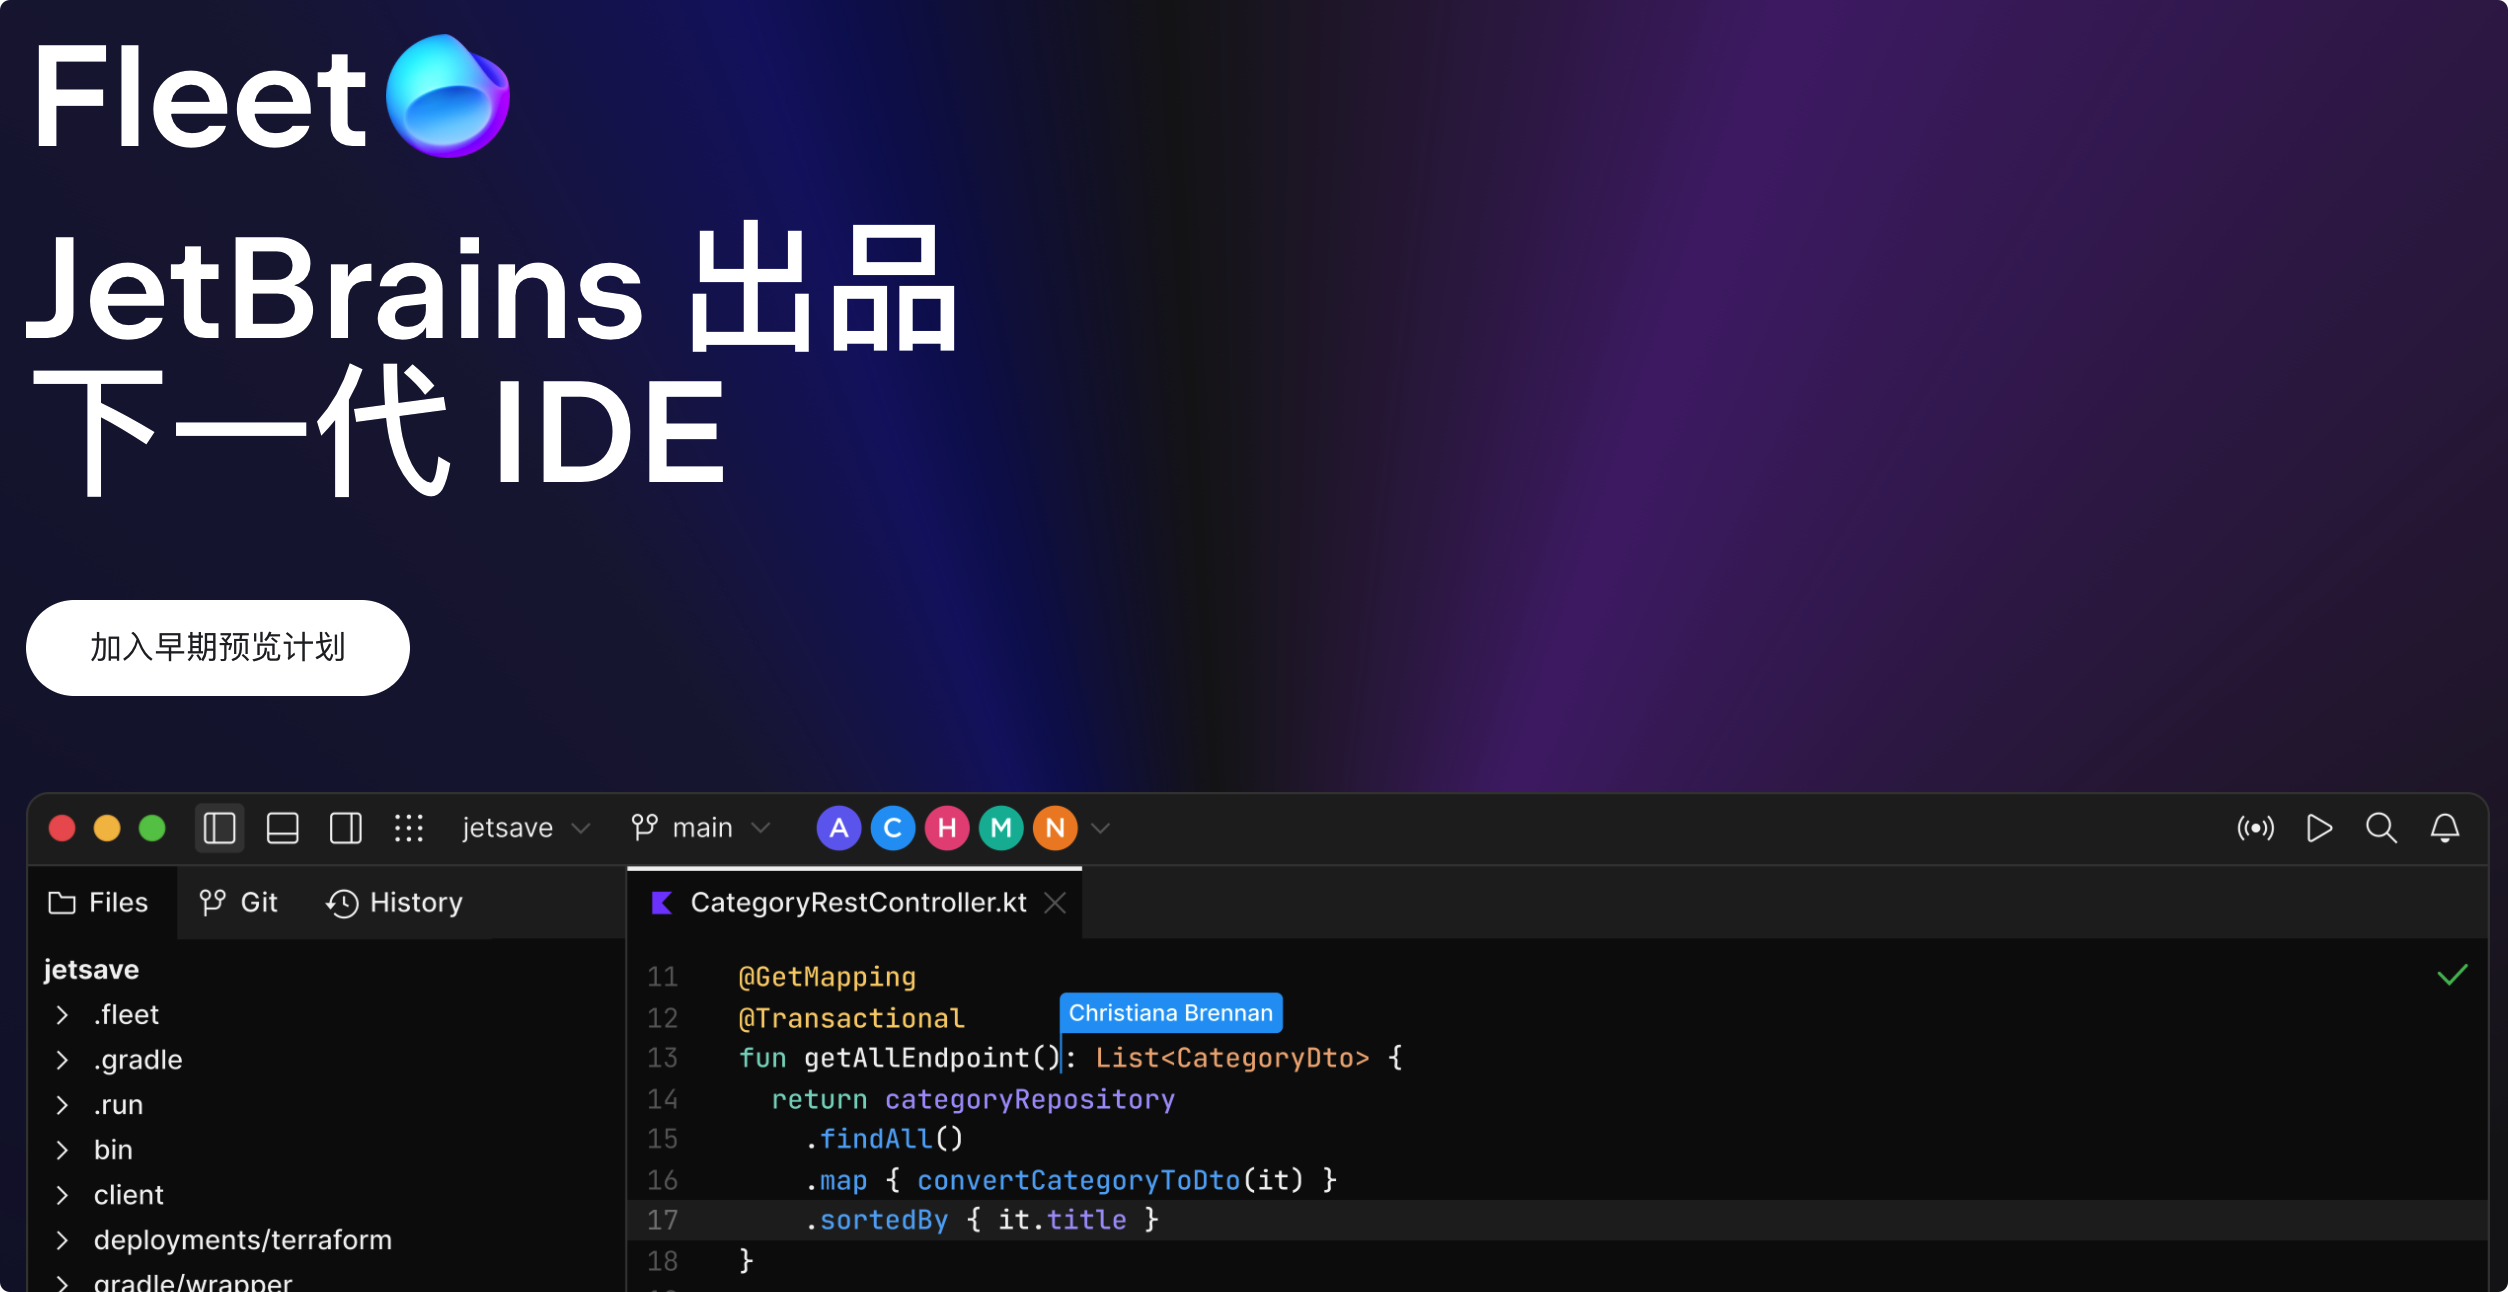Click the Join Early Preview button
This screenshot has height=1292, width=2508.
[x=219, y=648]
